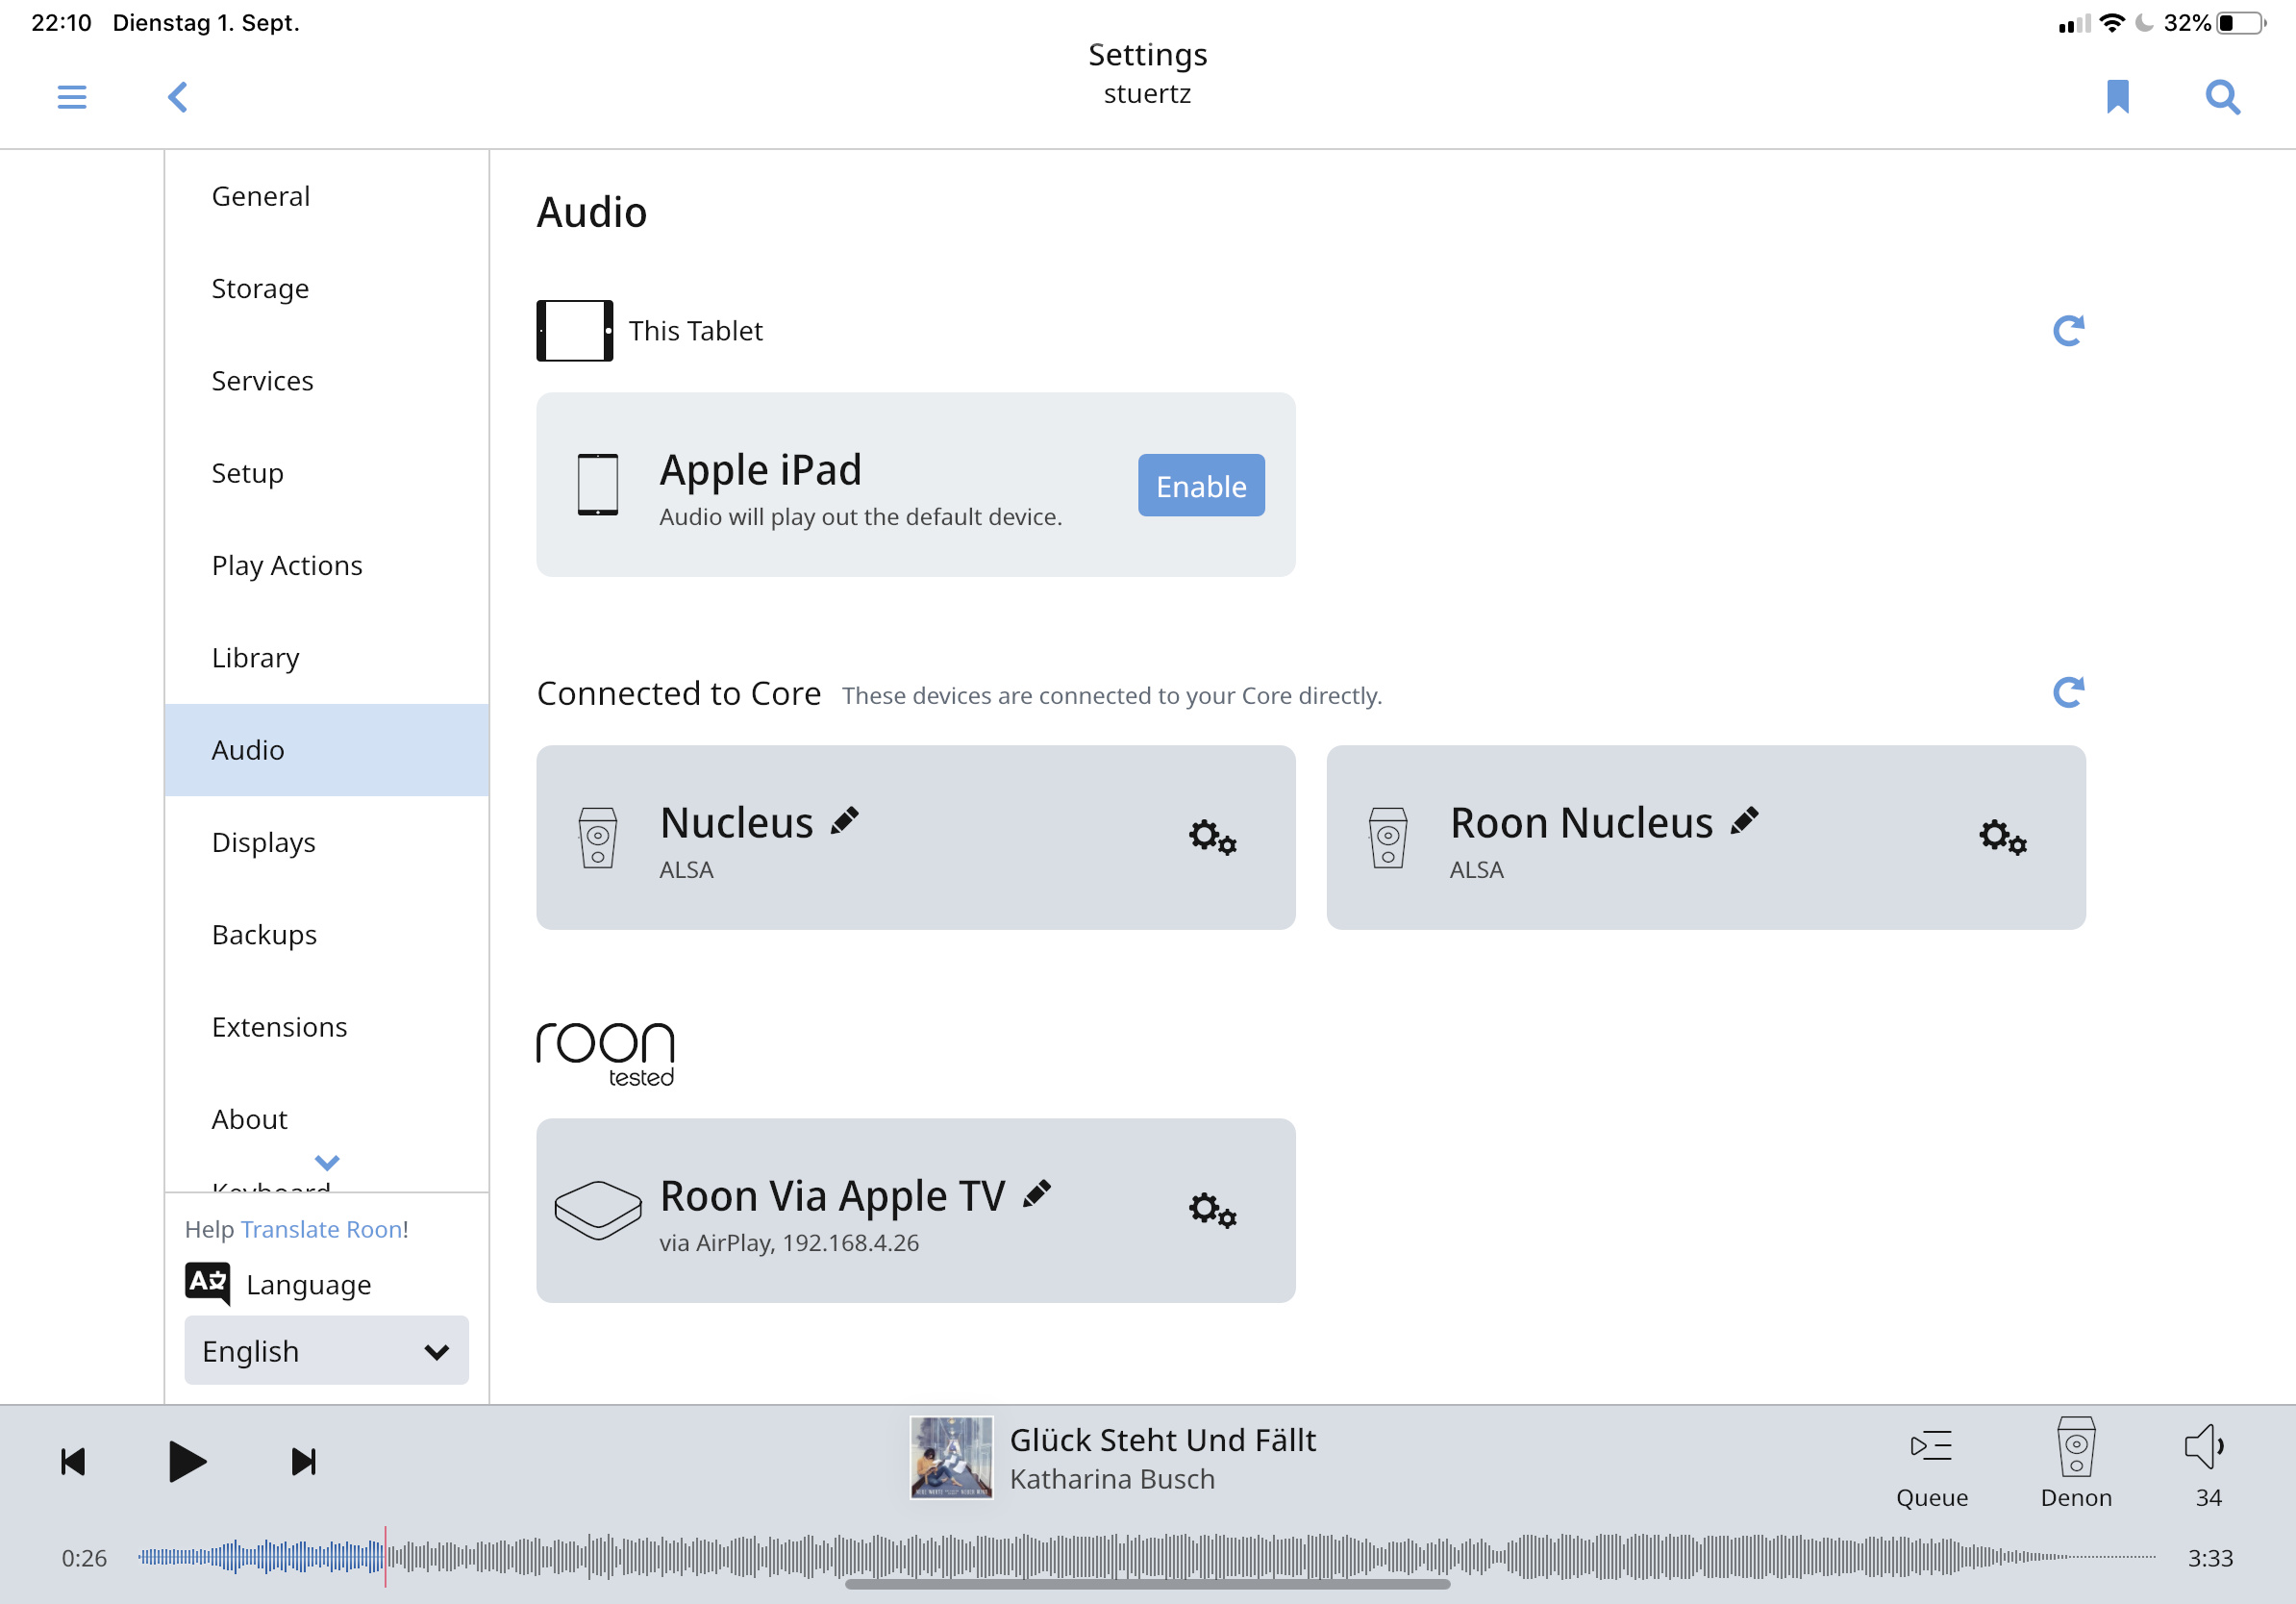Rename Roon Via Apple TV using its pencil icon
Screen dimensions: 2296x1604
1037,1193
